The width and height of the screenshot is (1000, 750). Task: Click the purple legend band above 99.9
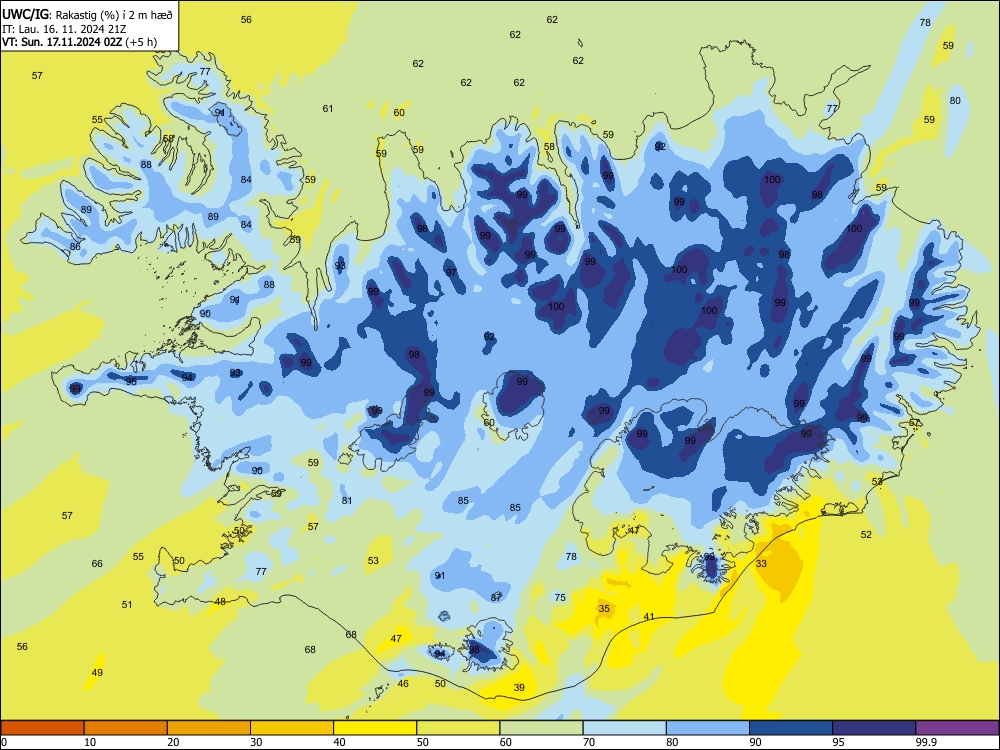[x=957, y=728]
